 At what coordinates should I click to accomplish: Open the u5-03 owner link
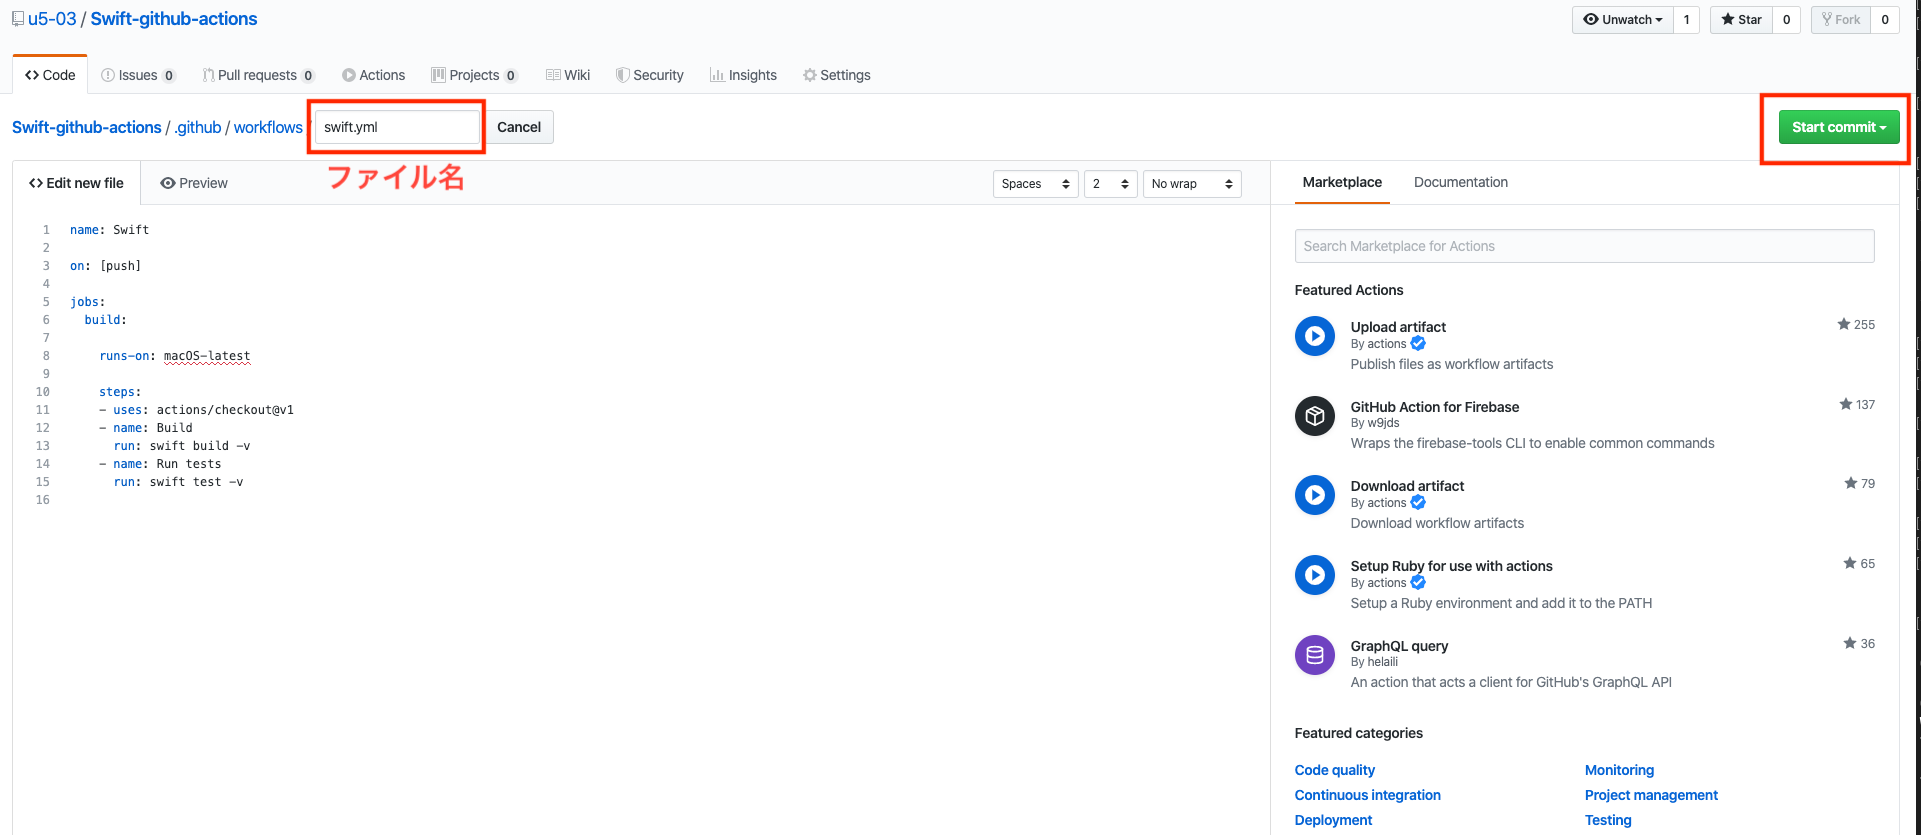(x=52, y=19)
